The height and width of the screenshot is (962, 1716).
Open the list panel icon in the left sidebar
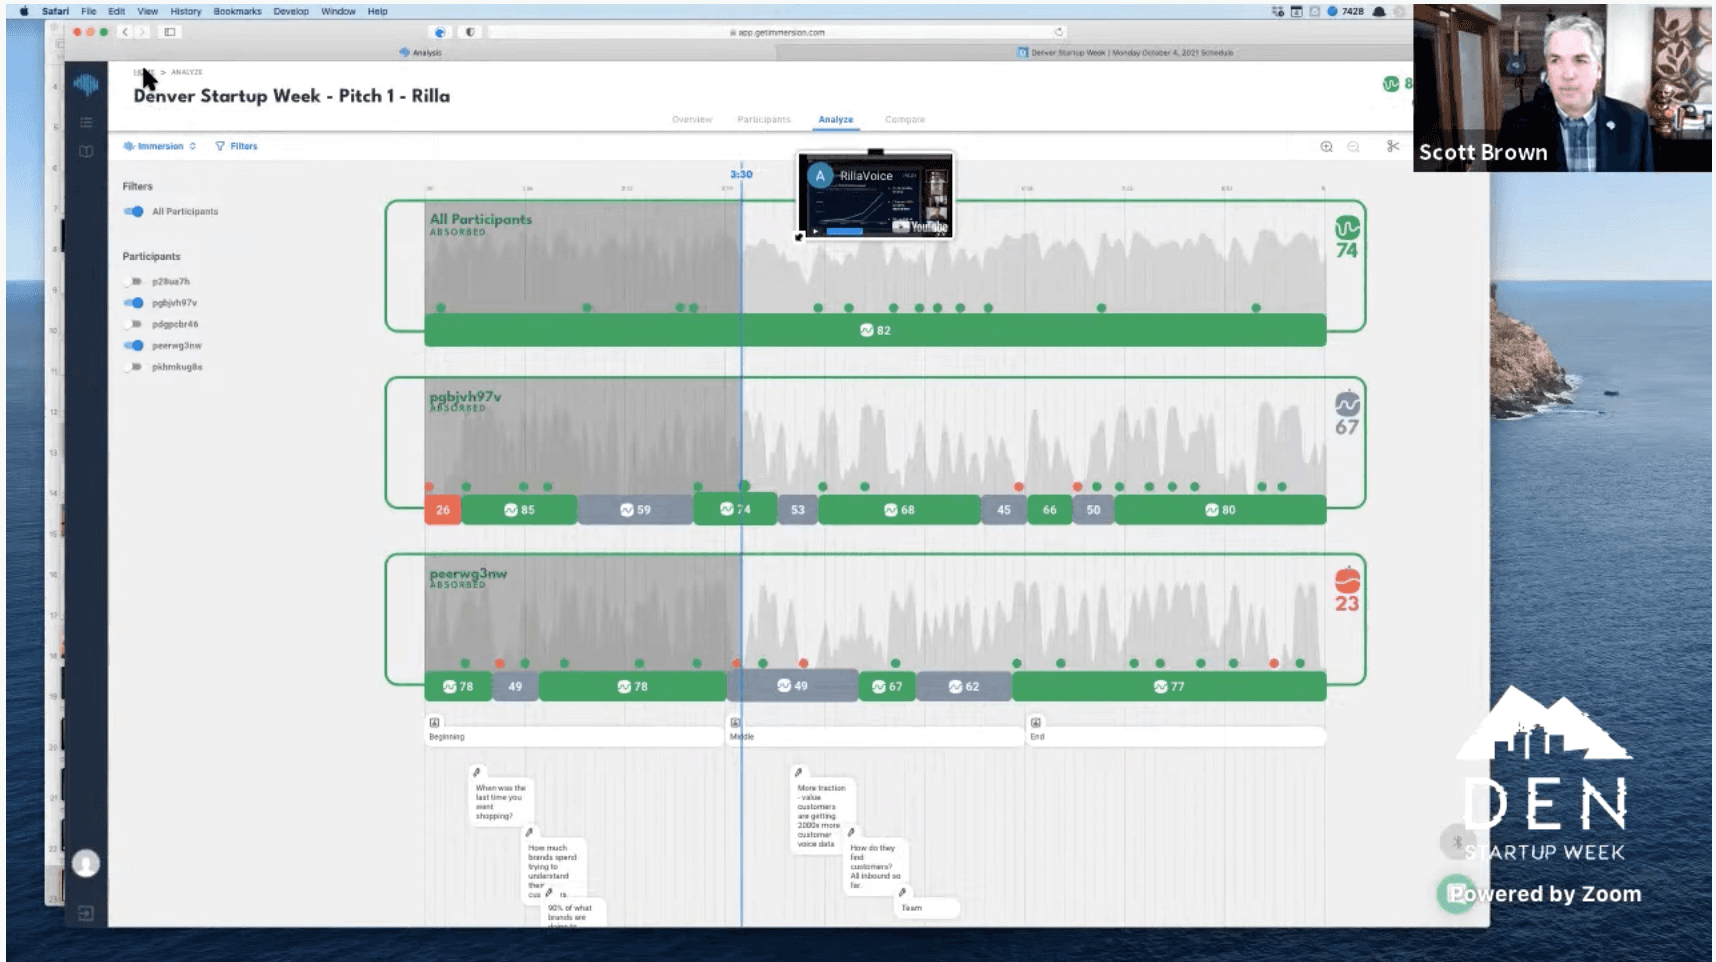(86, 121)
